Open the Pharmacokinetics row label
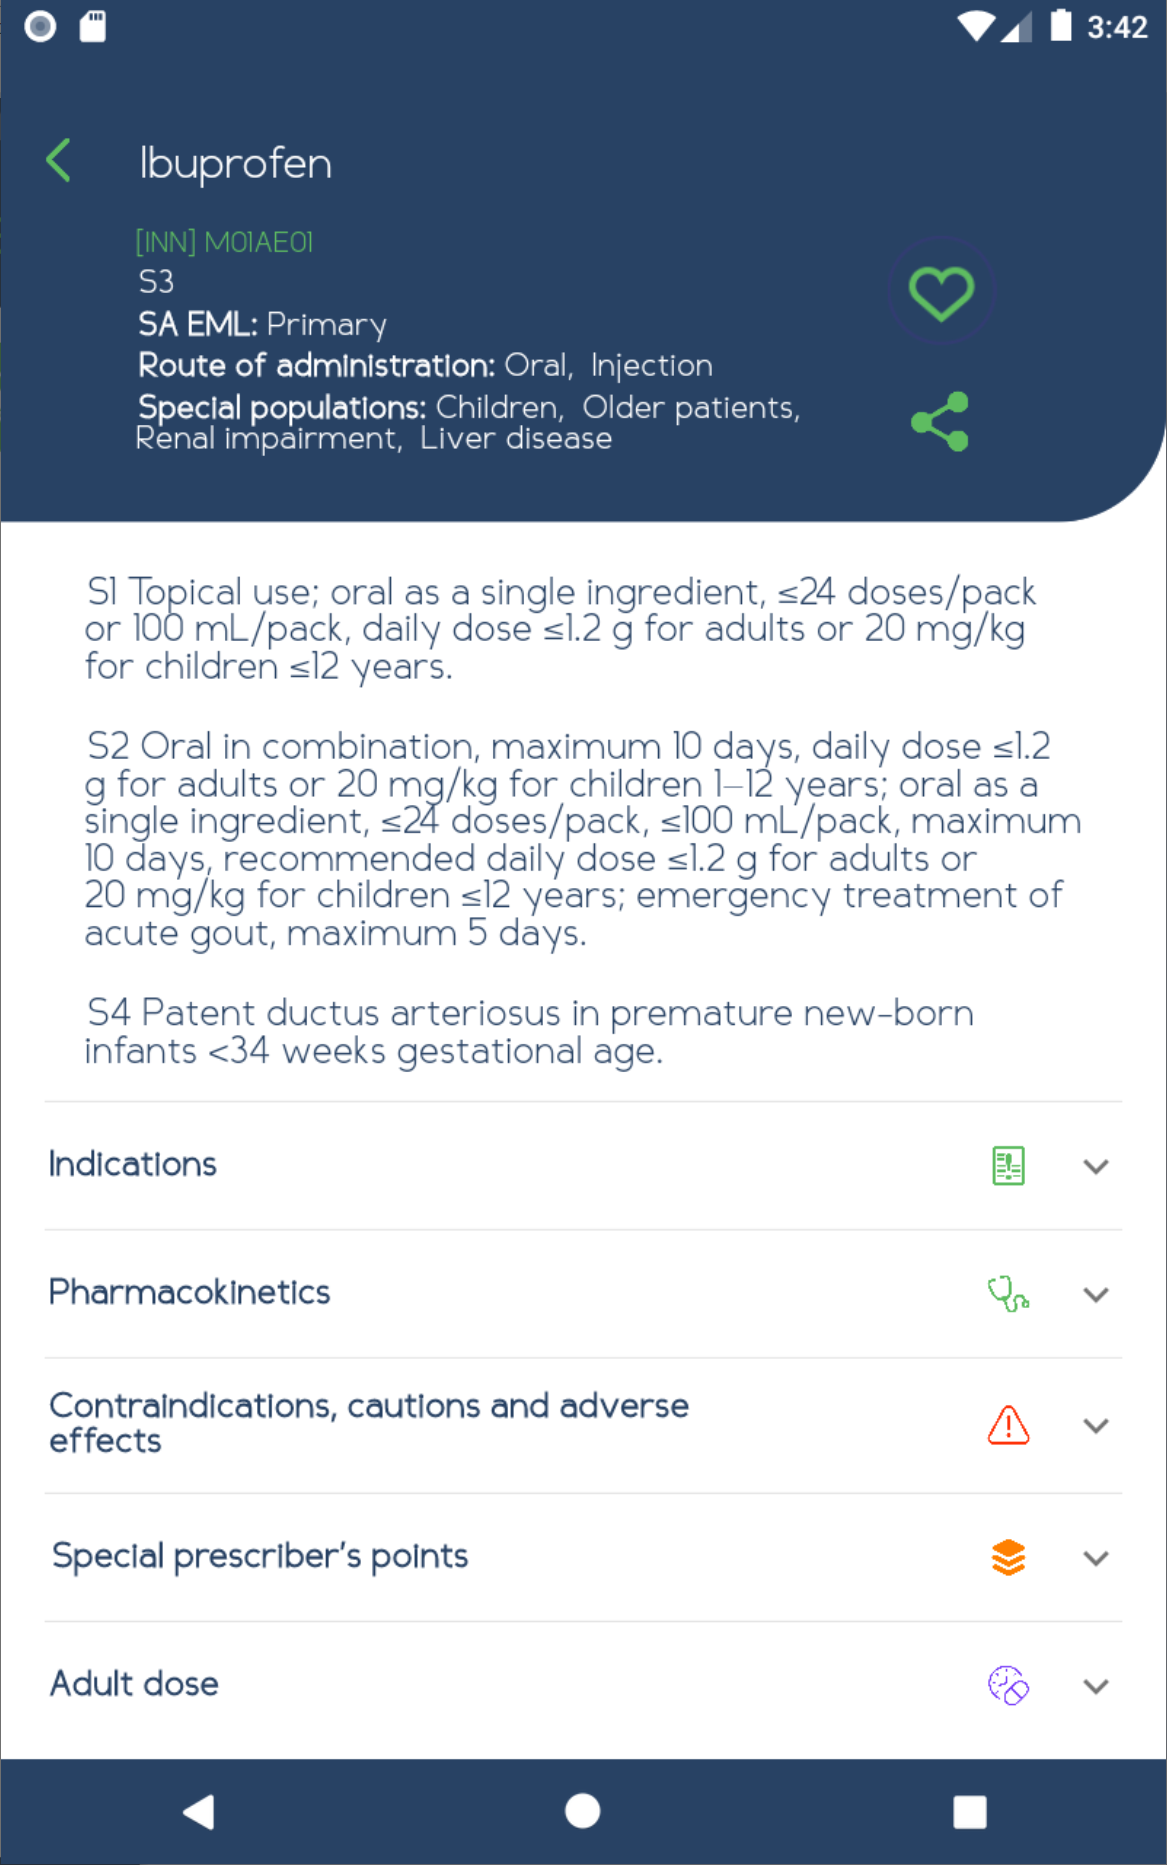Image resolution: width=1167 pixels, height=1865 pixels. point(189,1292)
